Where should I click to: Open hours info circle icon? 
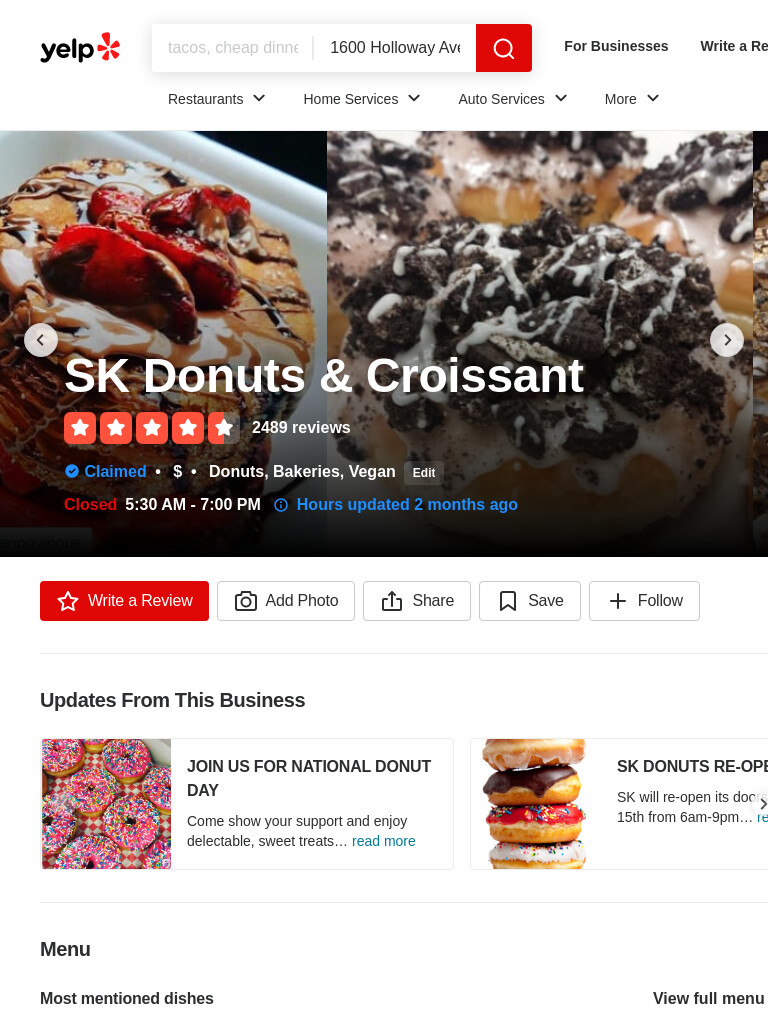(x=281, y=505)
